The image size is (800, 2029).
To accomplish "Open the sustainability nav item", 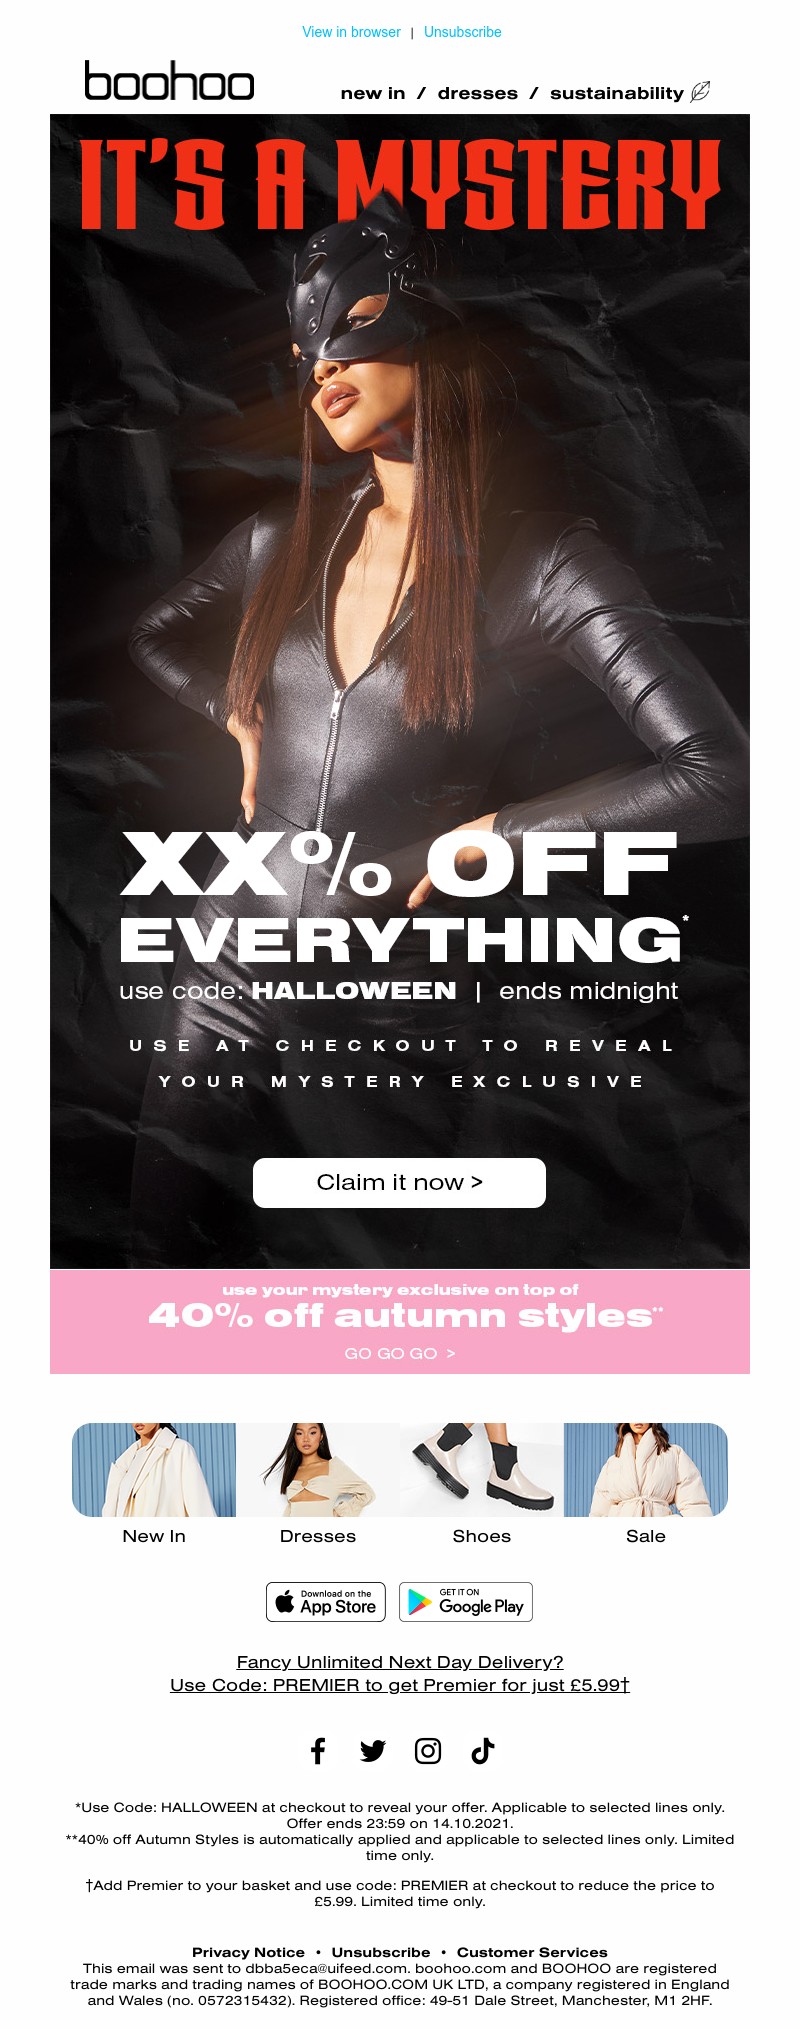I will point(617,93).
